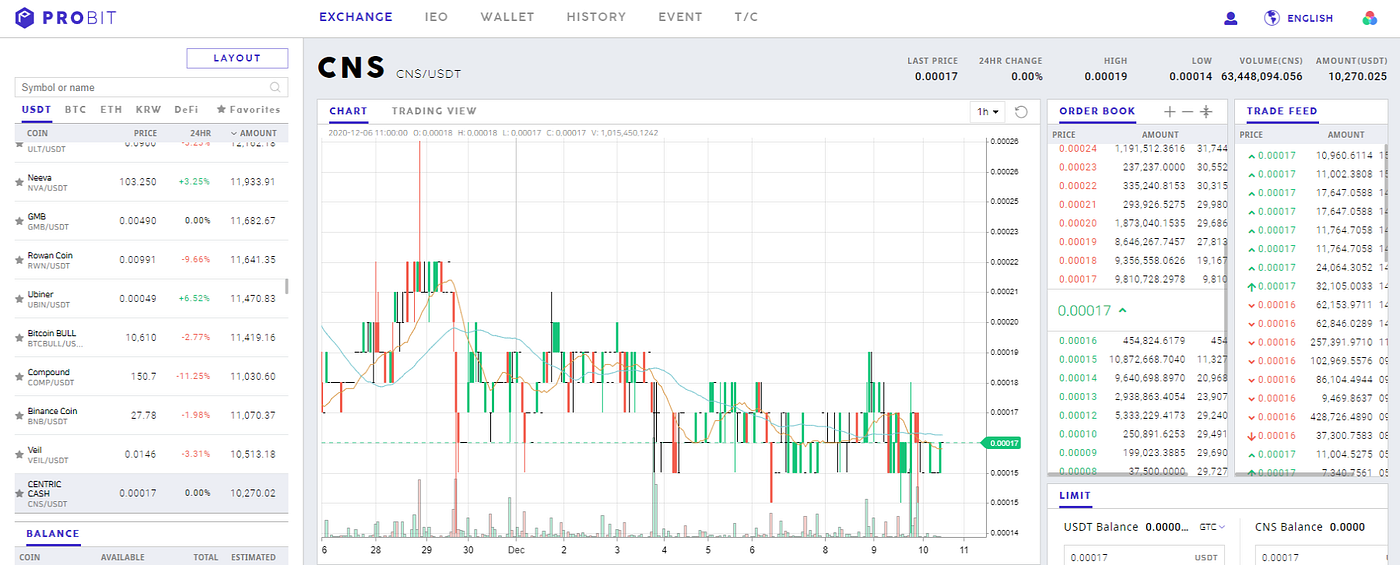The image size is (1400, 565).
Task: Select the USDT market tab
Action: point(37,109)
